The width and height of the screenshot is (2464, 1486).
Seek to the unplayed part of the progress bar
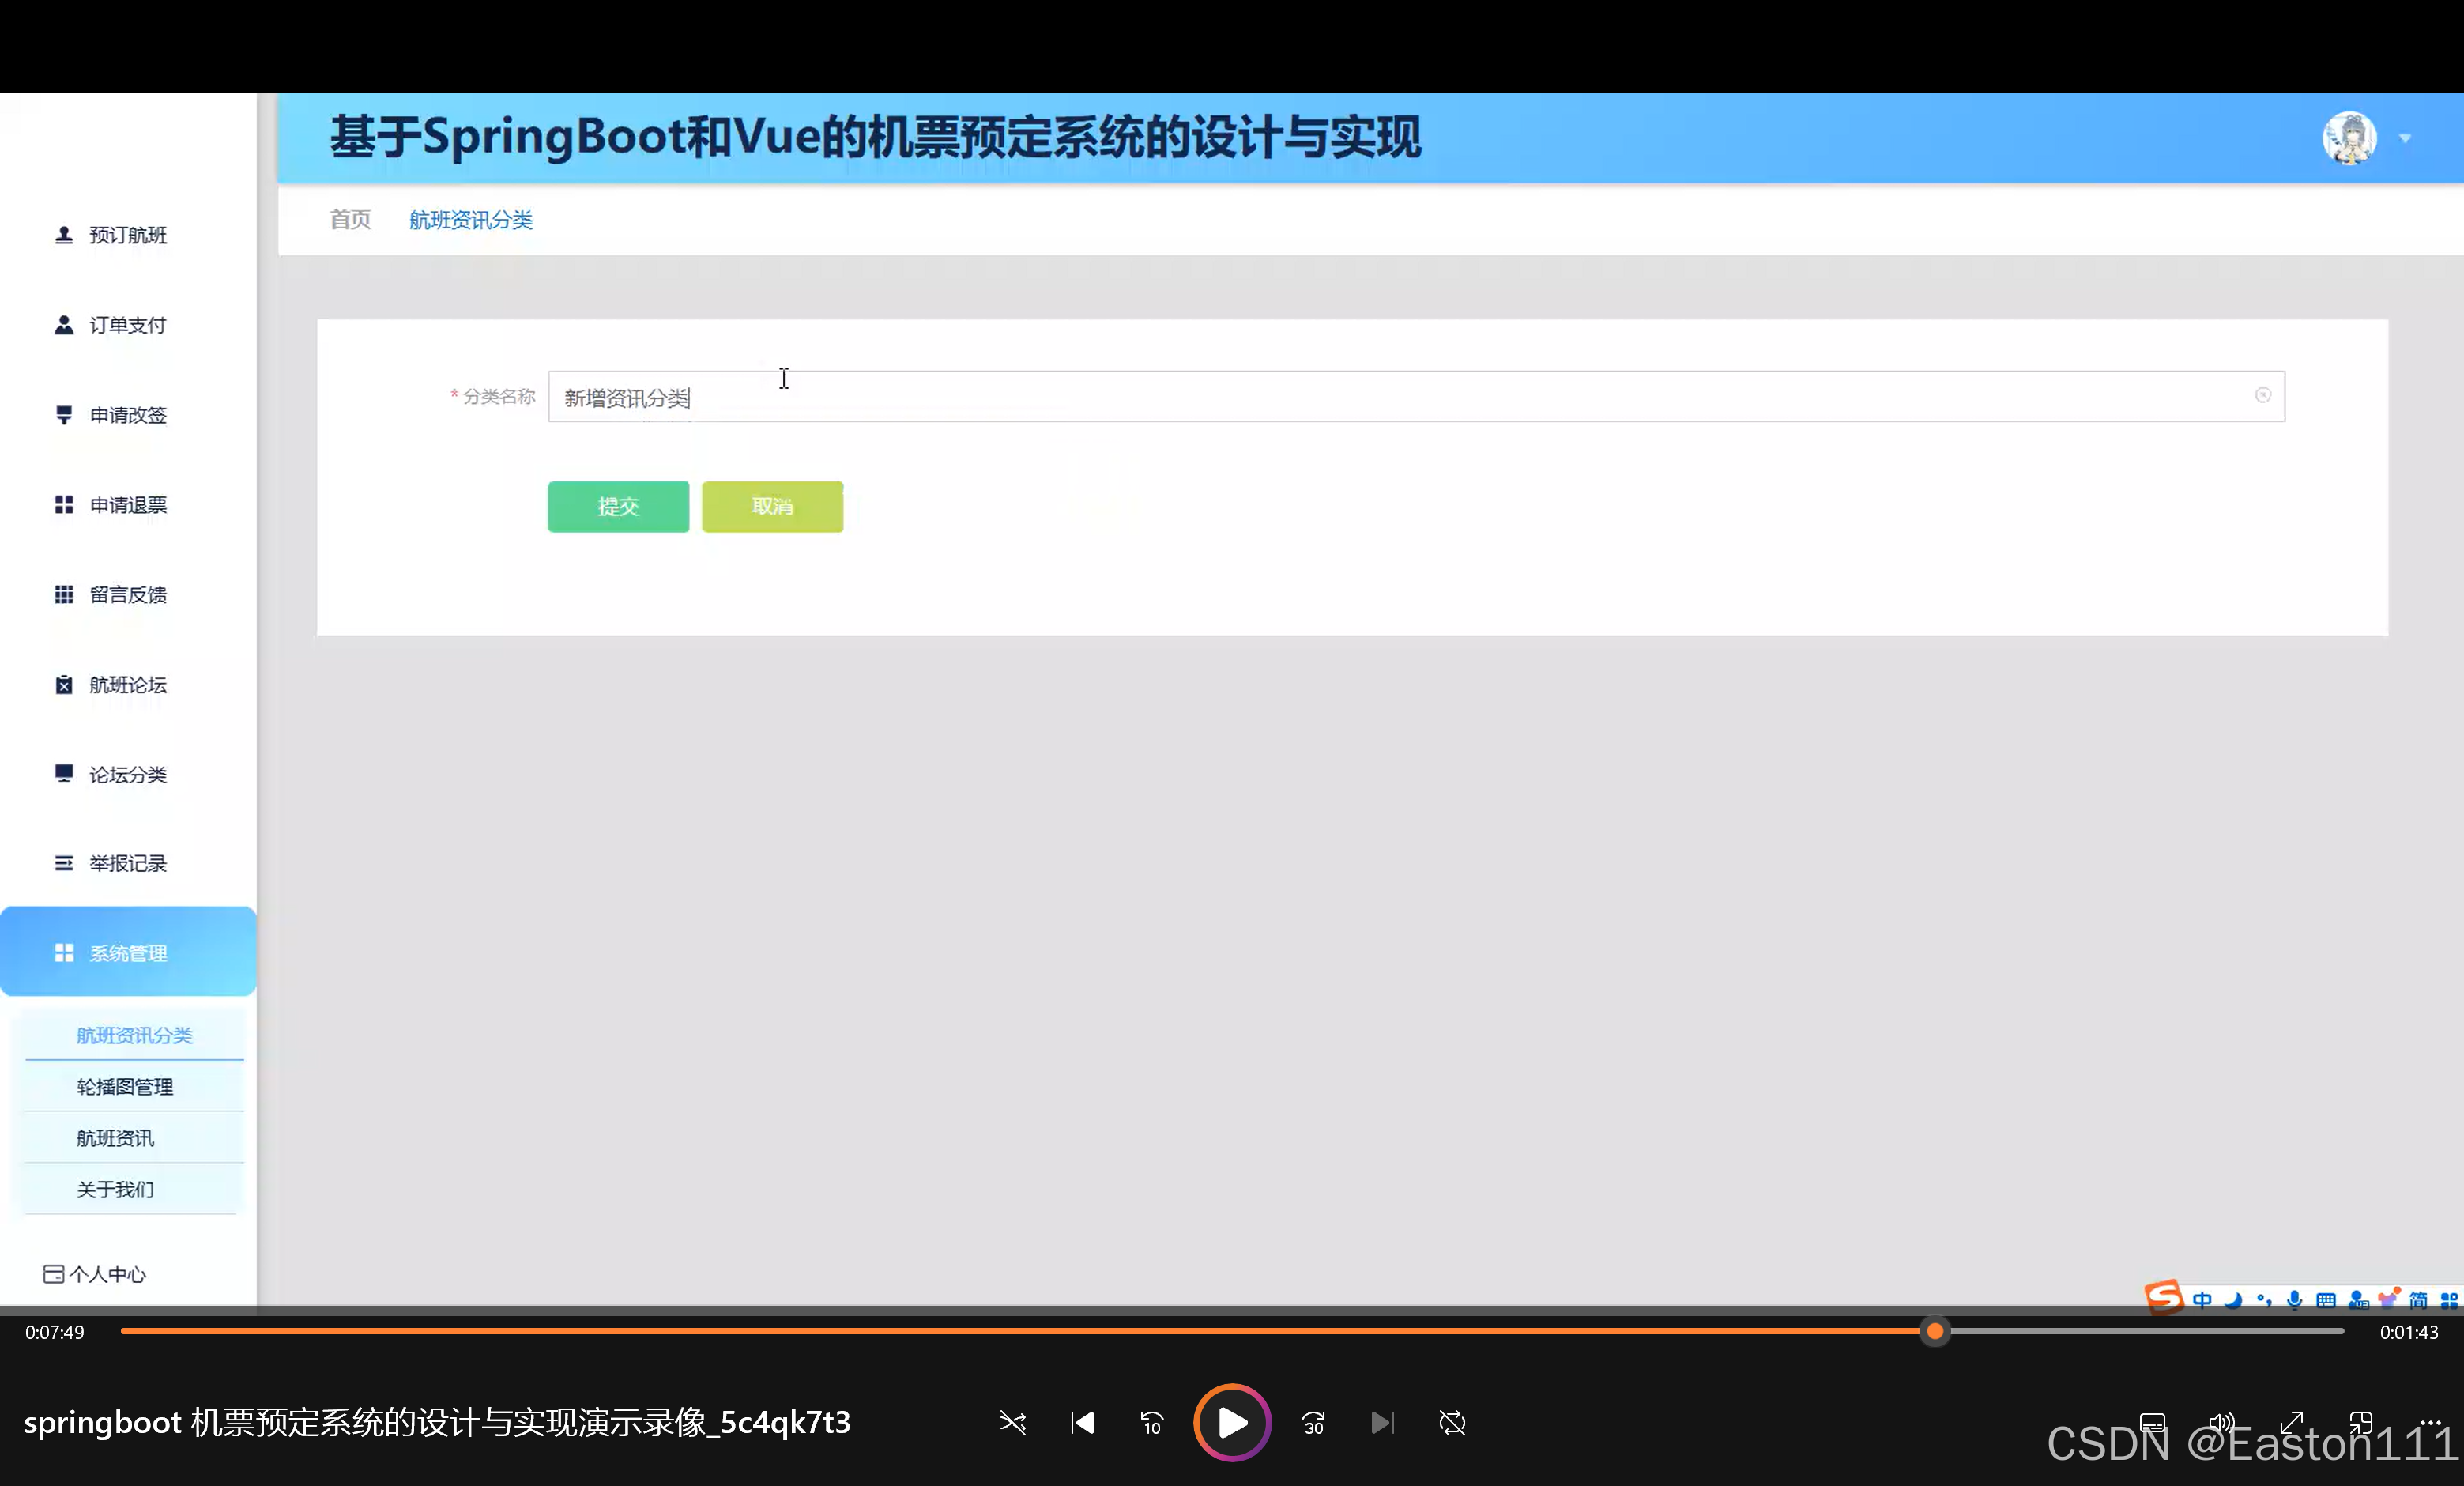2146,1330
